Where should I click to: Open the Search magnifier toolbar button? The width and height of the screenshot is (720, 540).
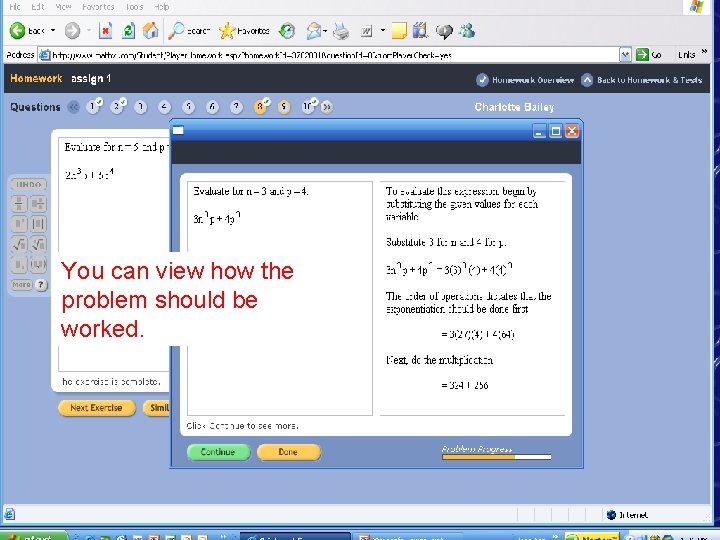pyautogui.click(x=189, y=31)
